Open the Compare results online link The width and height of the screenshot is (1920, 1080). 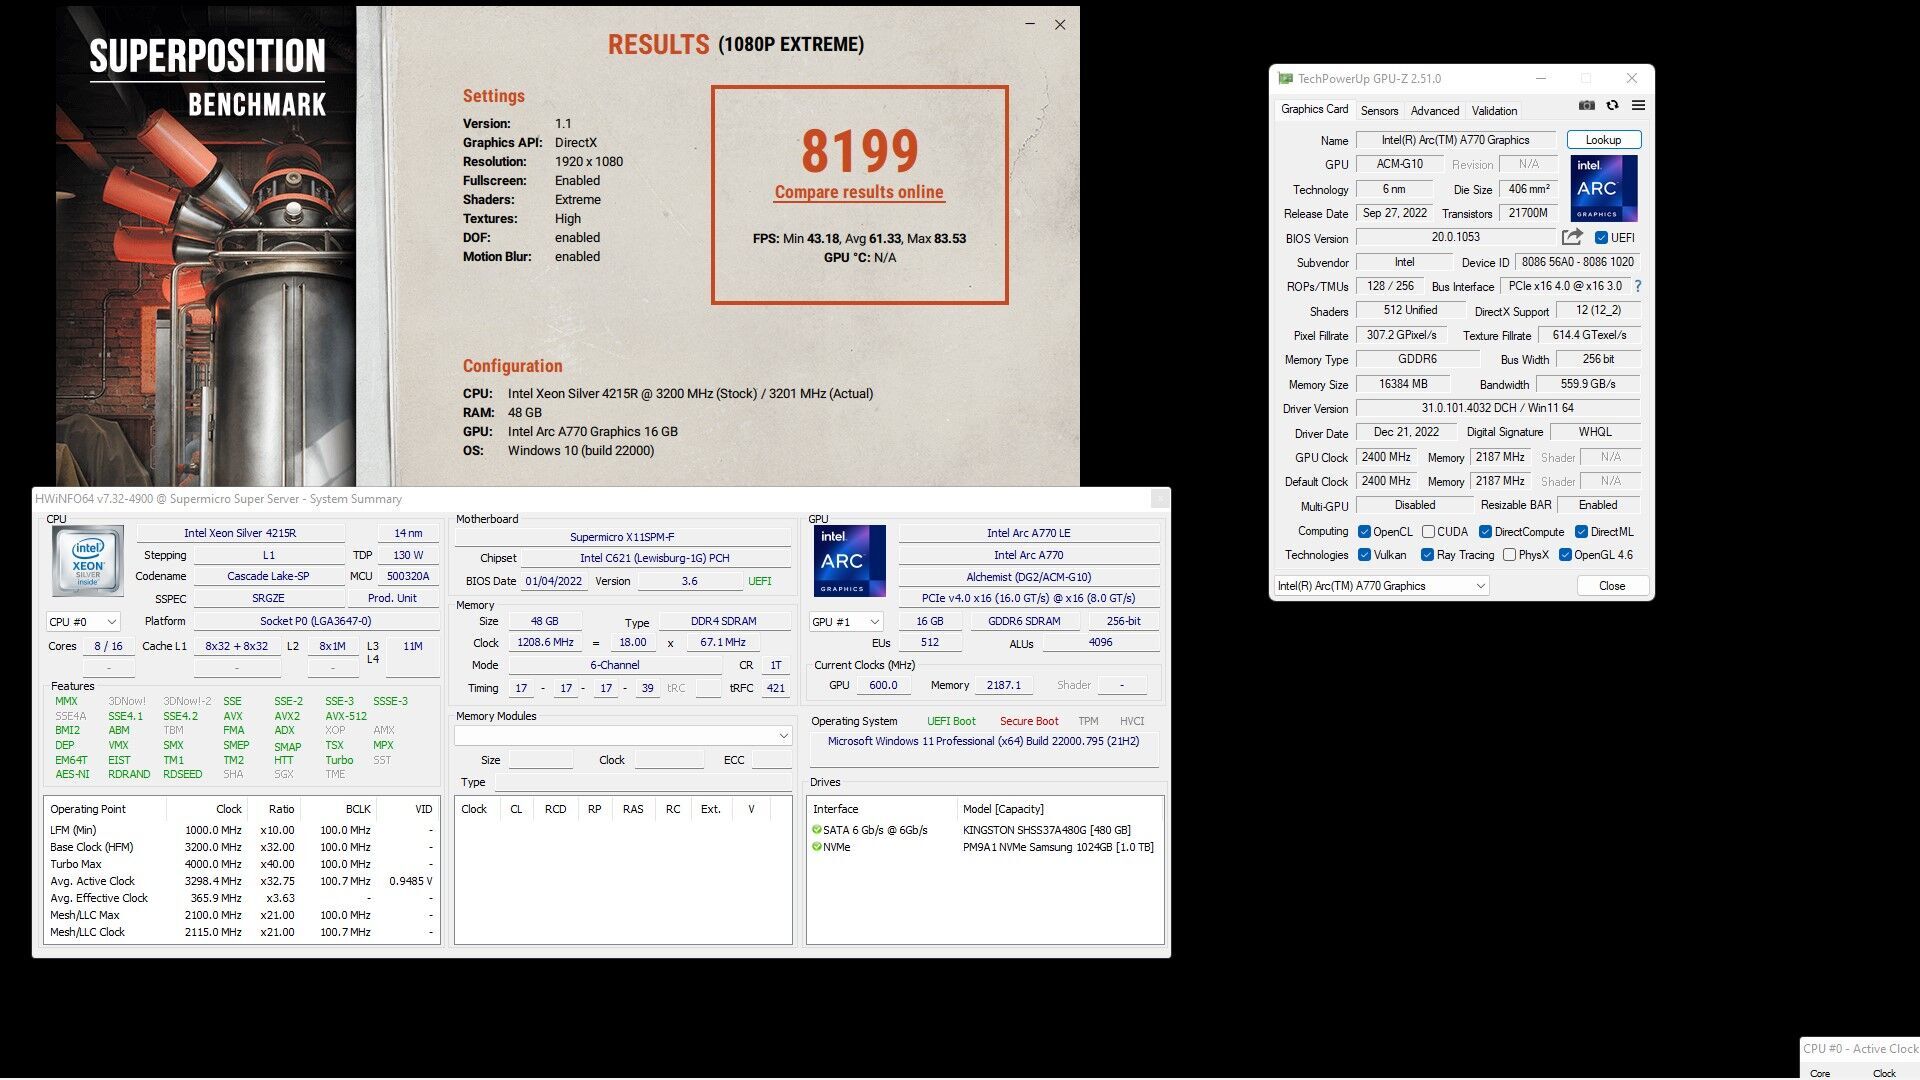[859, 192]
